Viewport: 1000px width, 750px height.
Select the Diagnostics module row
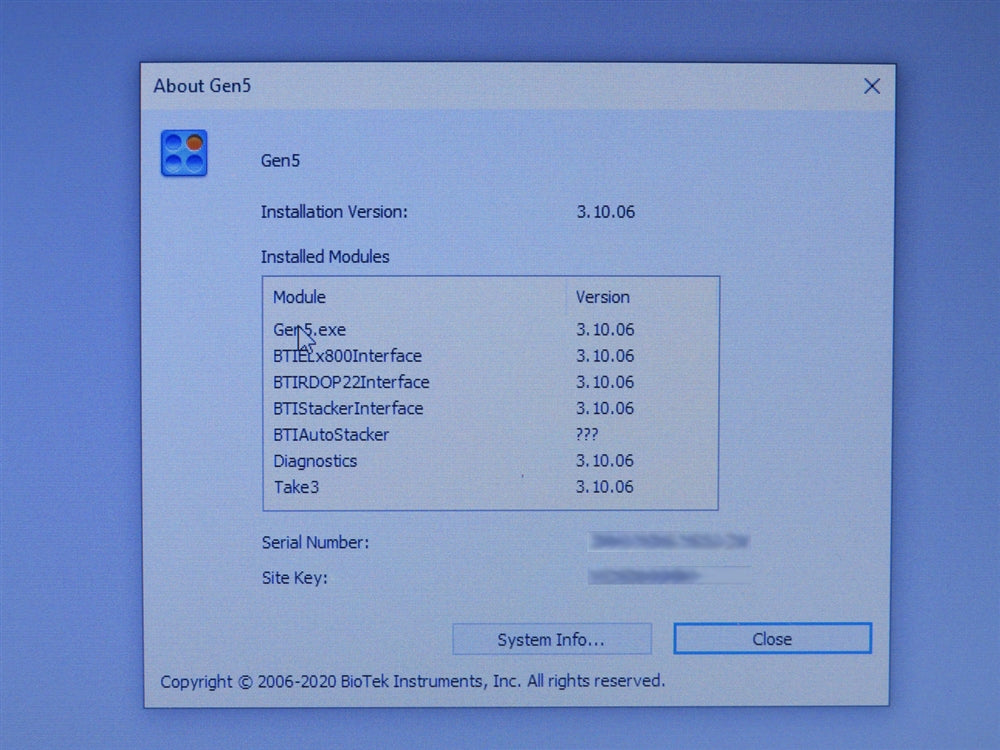click(490, 460)
